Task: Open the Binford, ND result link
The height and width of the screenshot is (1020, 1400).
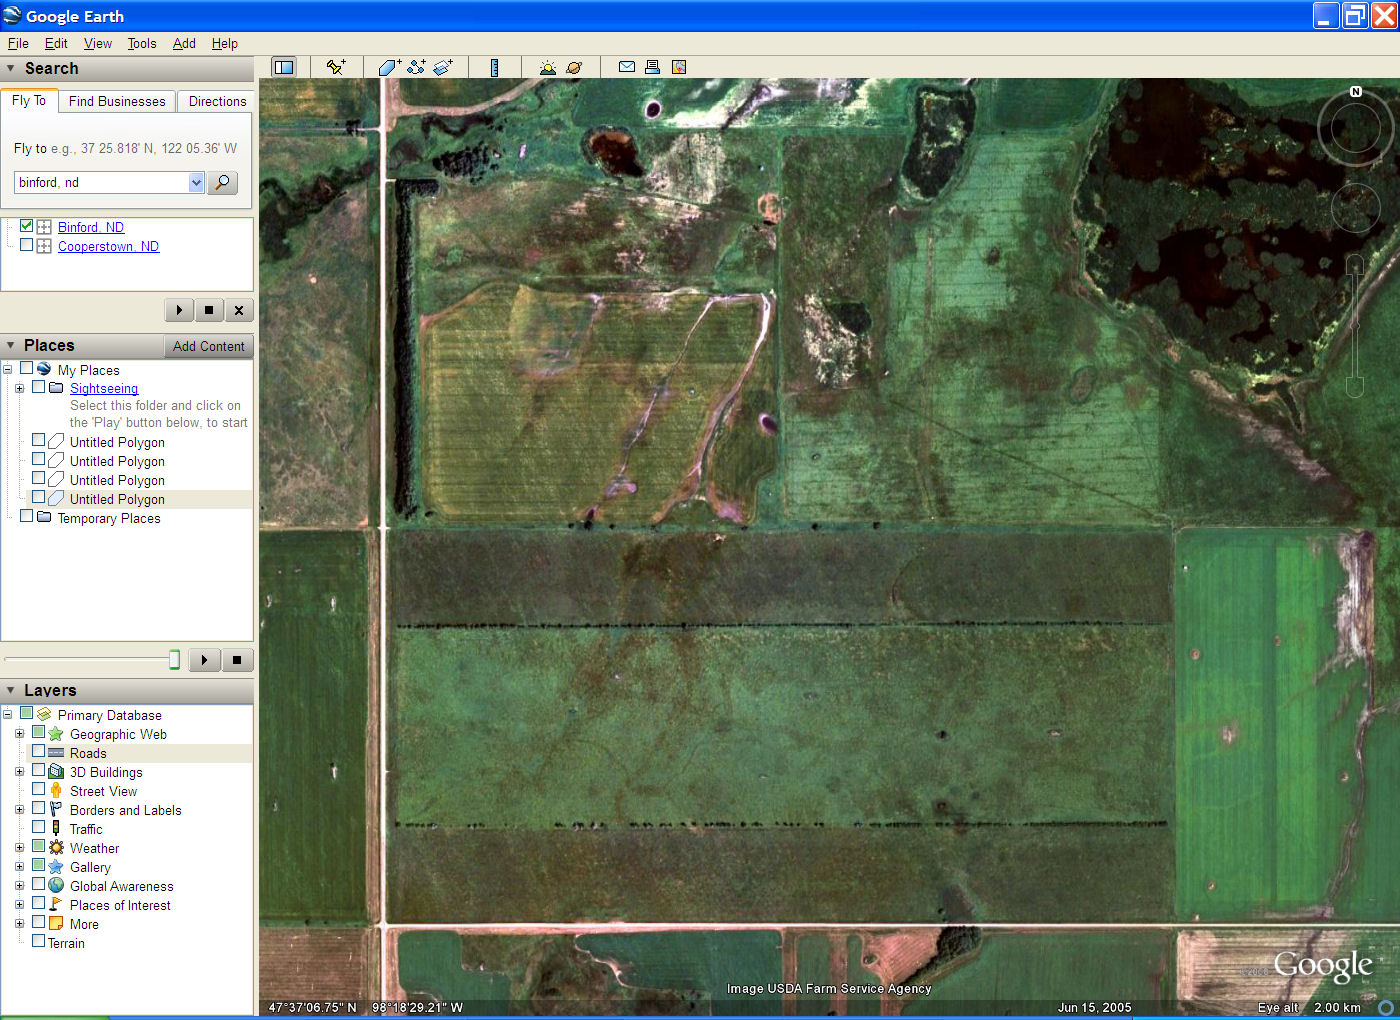Action: pyautogui.click(x=91, y=227)
